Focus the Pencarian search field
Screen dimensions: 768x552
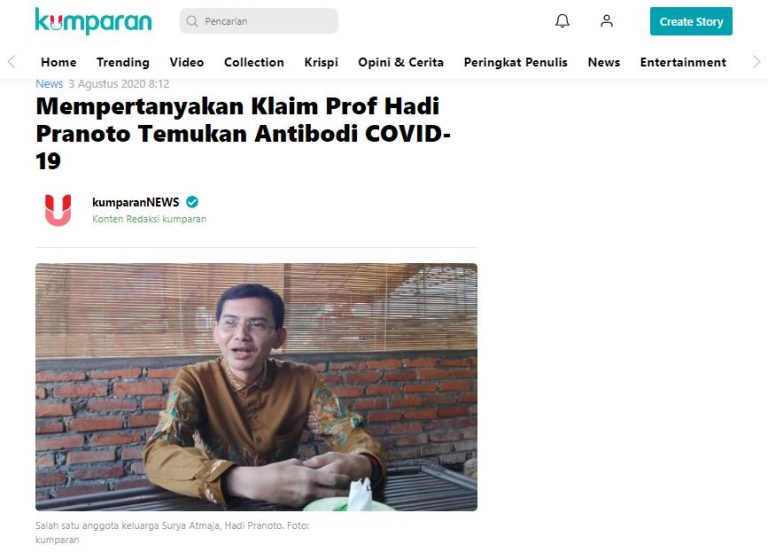[259, 21]
